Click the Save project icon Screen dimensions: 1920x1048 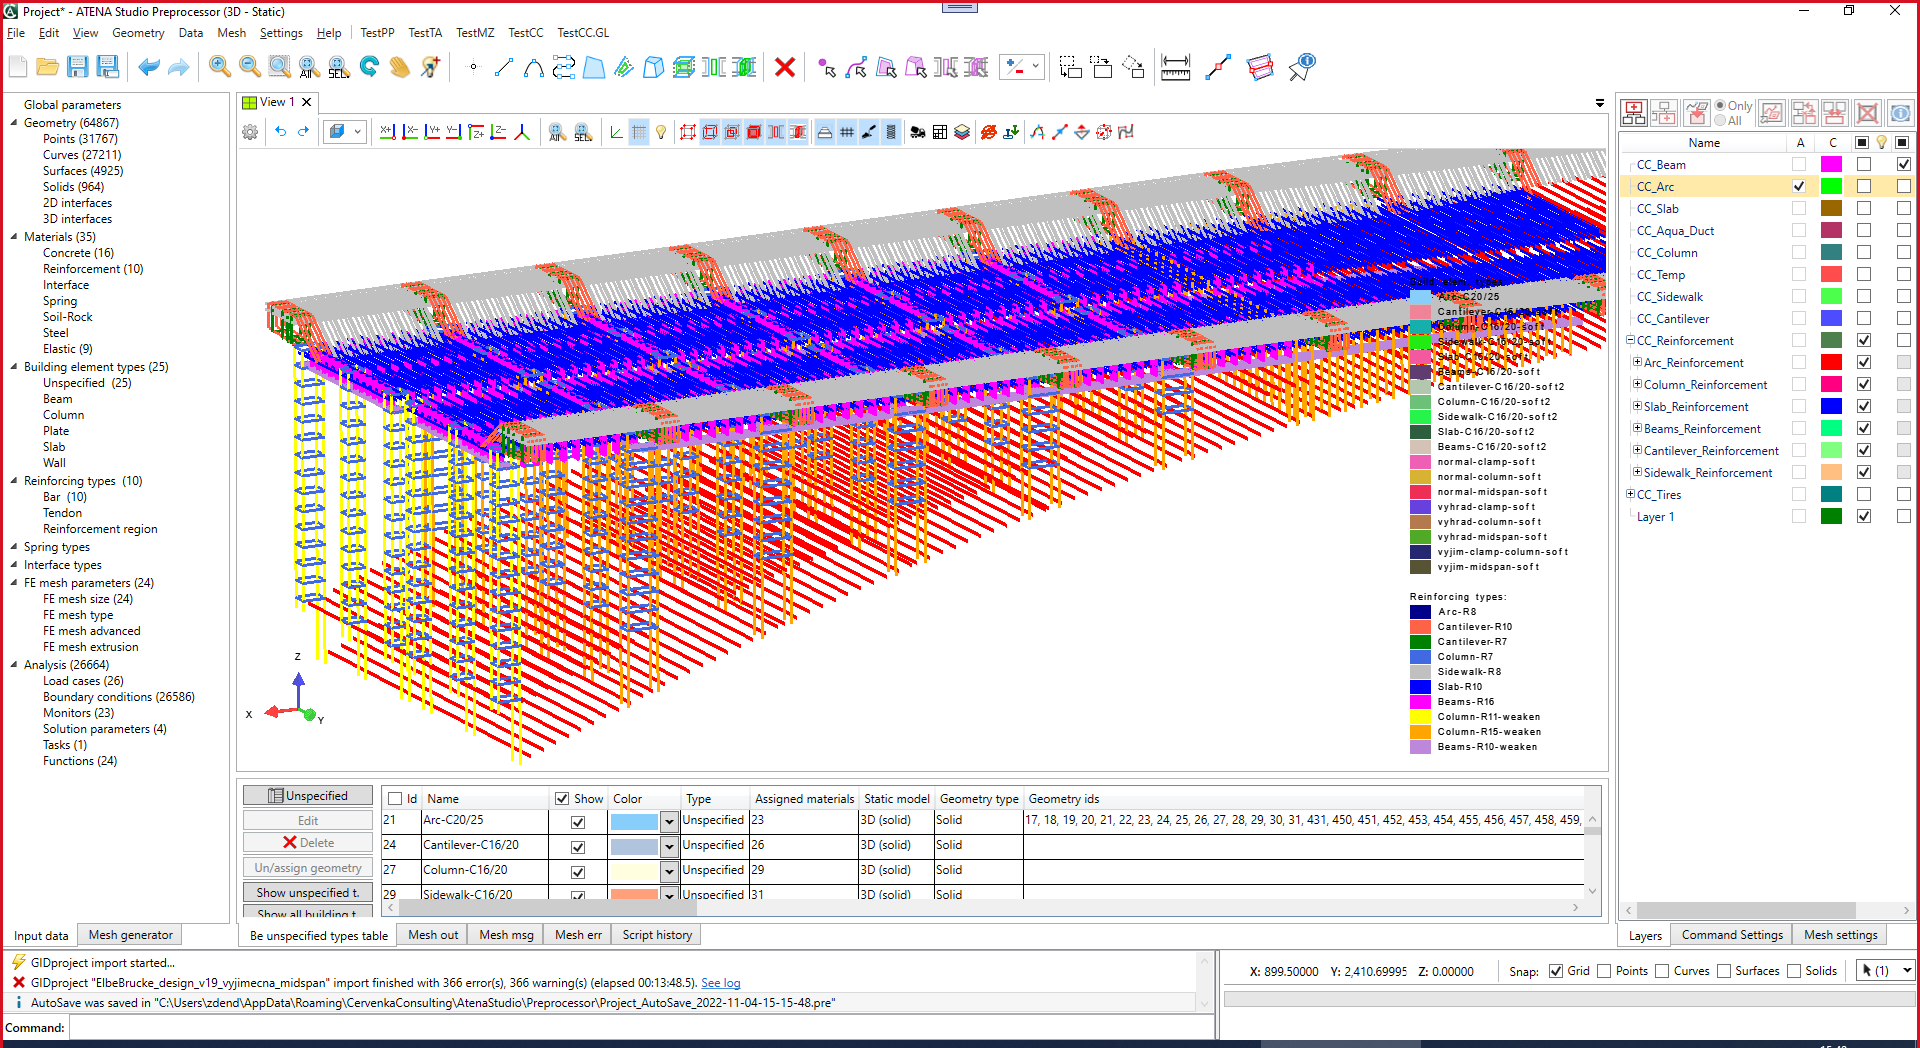tap(77, 67)
